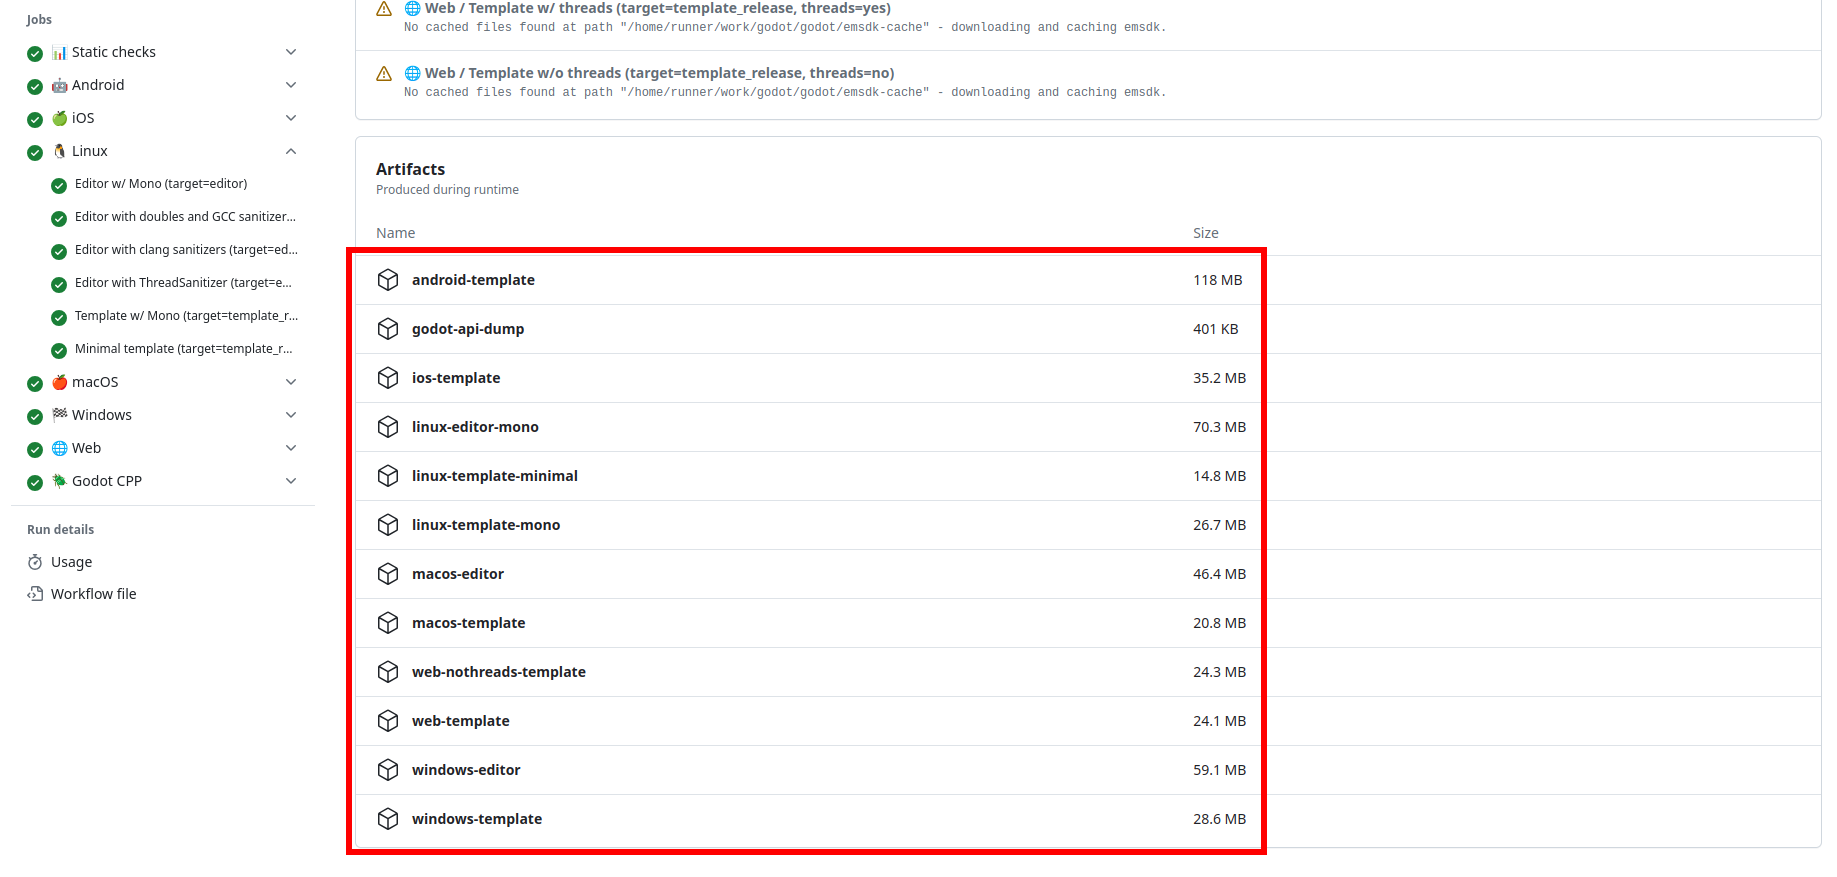Image resolution: width=1837 pixels, height=877 pixels.
Task: Click the package icon beside android-template
Action: (x=388, y=280)
